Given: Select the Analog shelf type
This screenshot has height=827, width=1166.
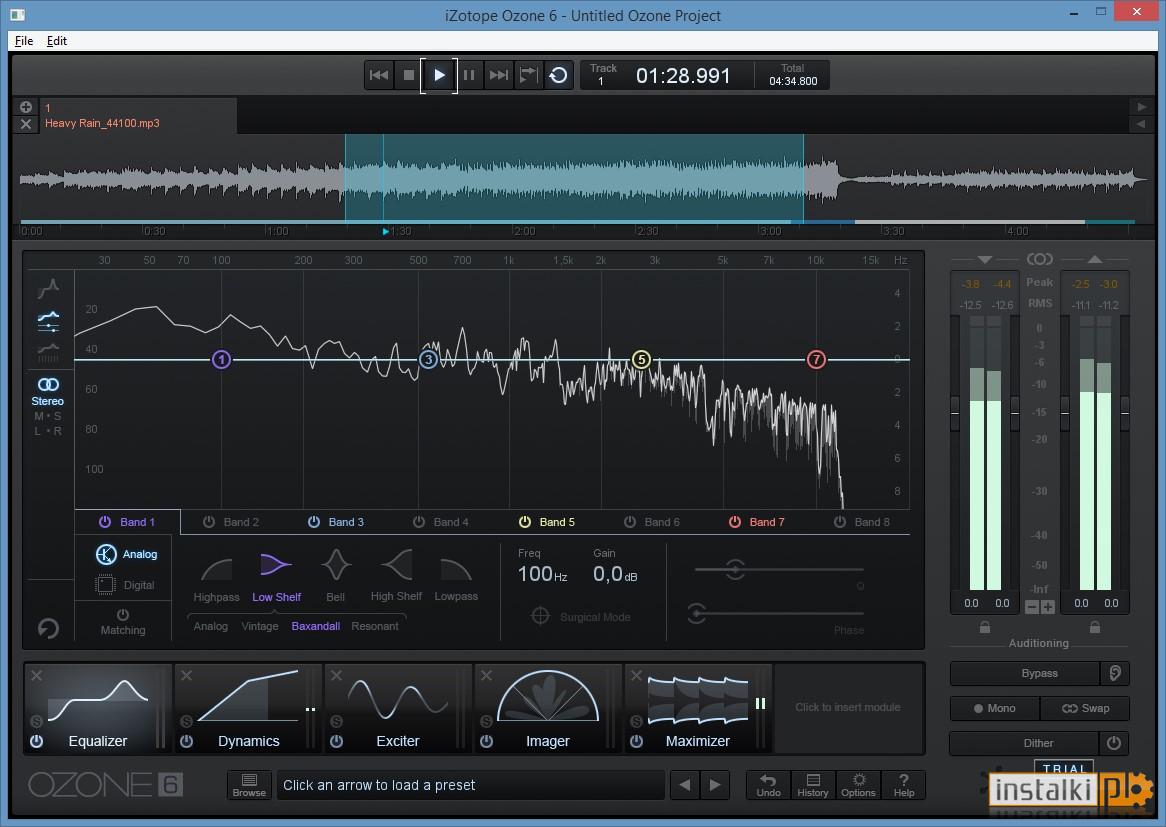Looking at the screenshot, I should (210, 626).
